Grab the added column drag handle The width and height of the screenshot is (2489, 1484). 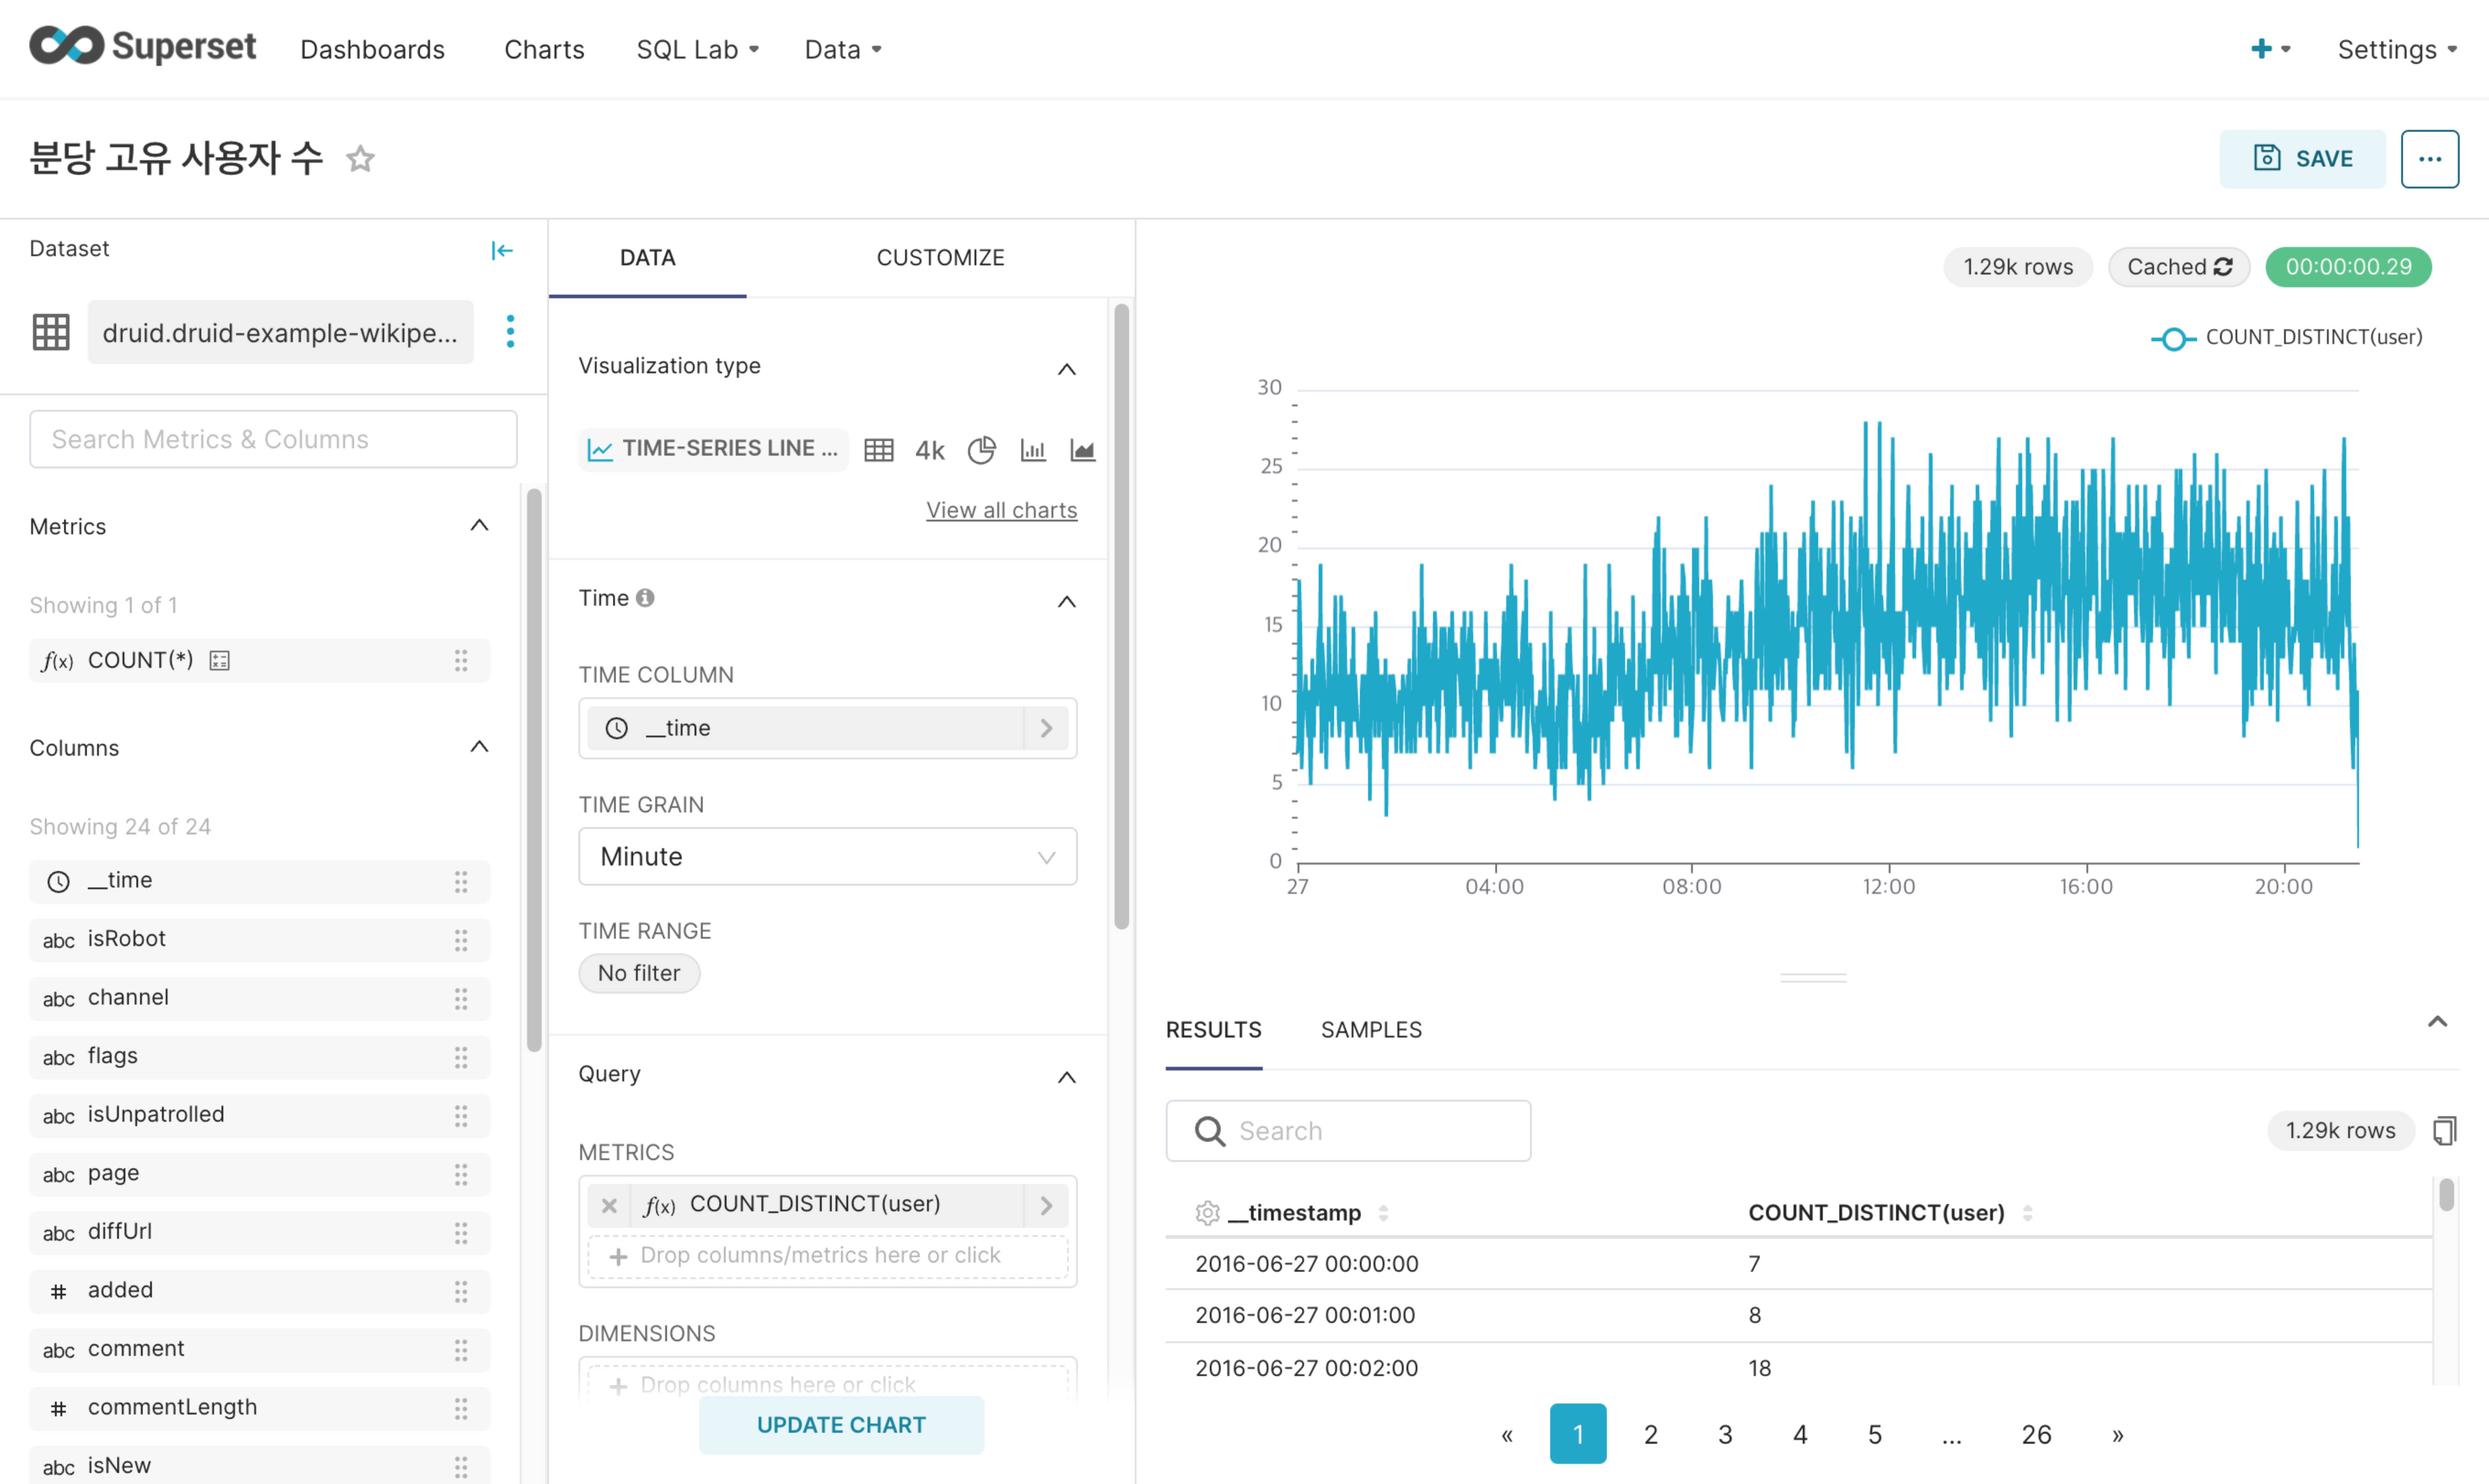pyautogui.click(x=461, y=1291)
